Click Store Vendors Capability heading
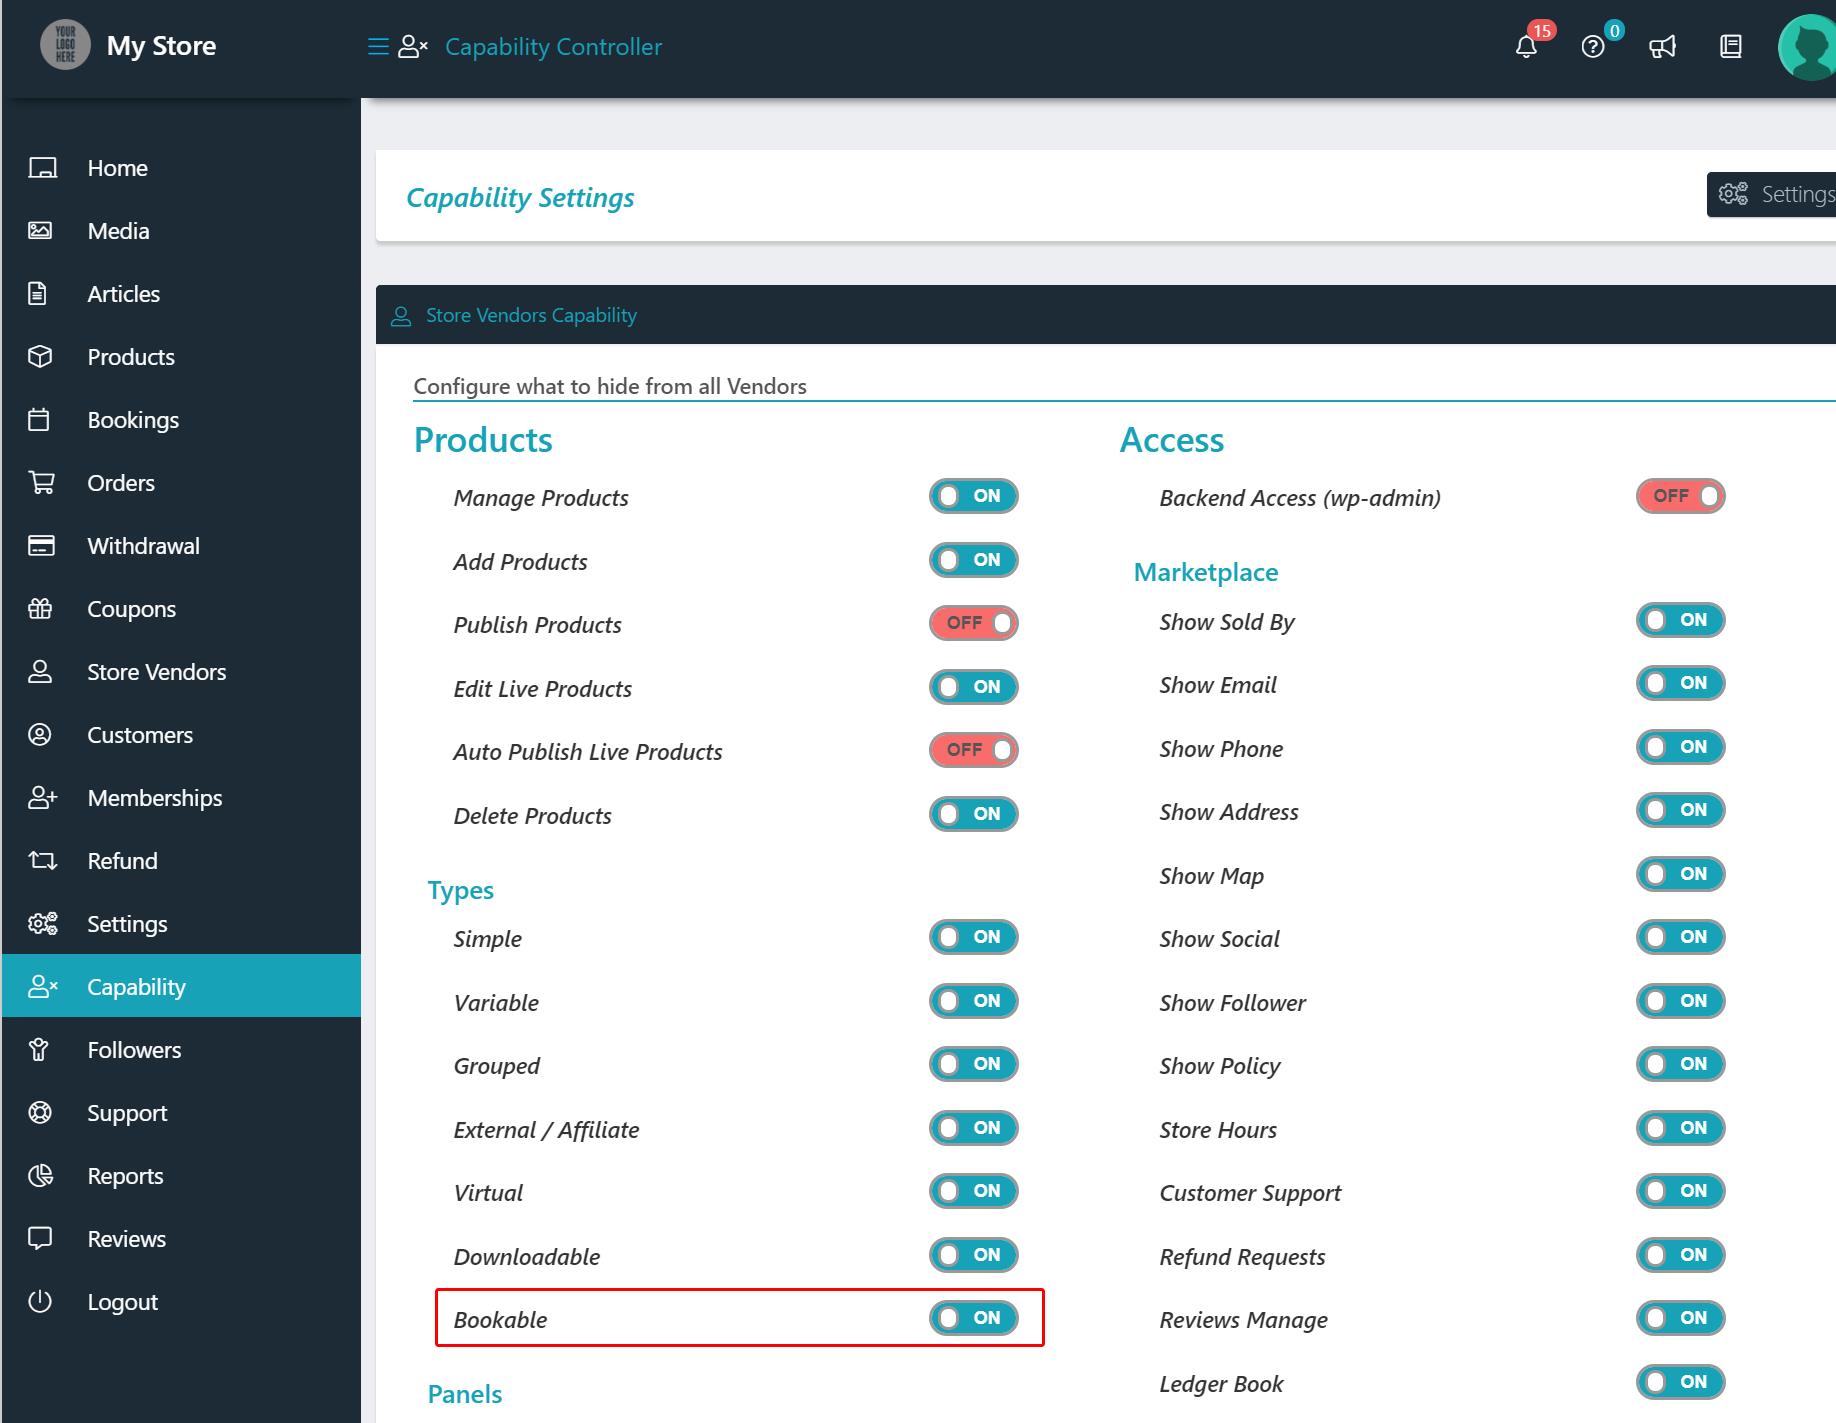1836x1423 pixels. pyautogui.click(x=531, y=315)
